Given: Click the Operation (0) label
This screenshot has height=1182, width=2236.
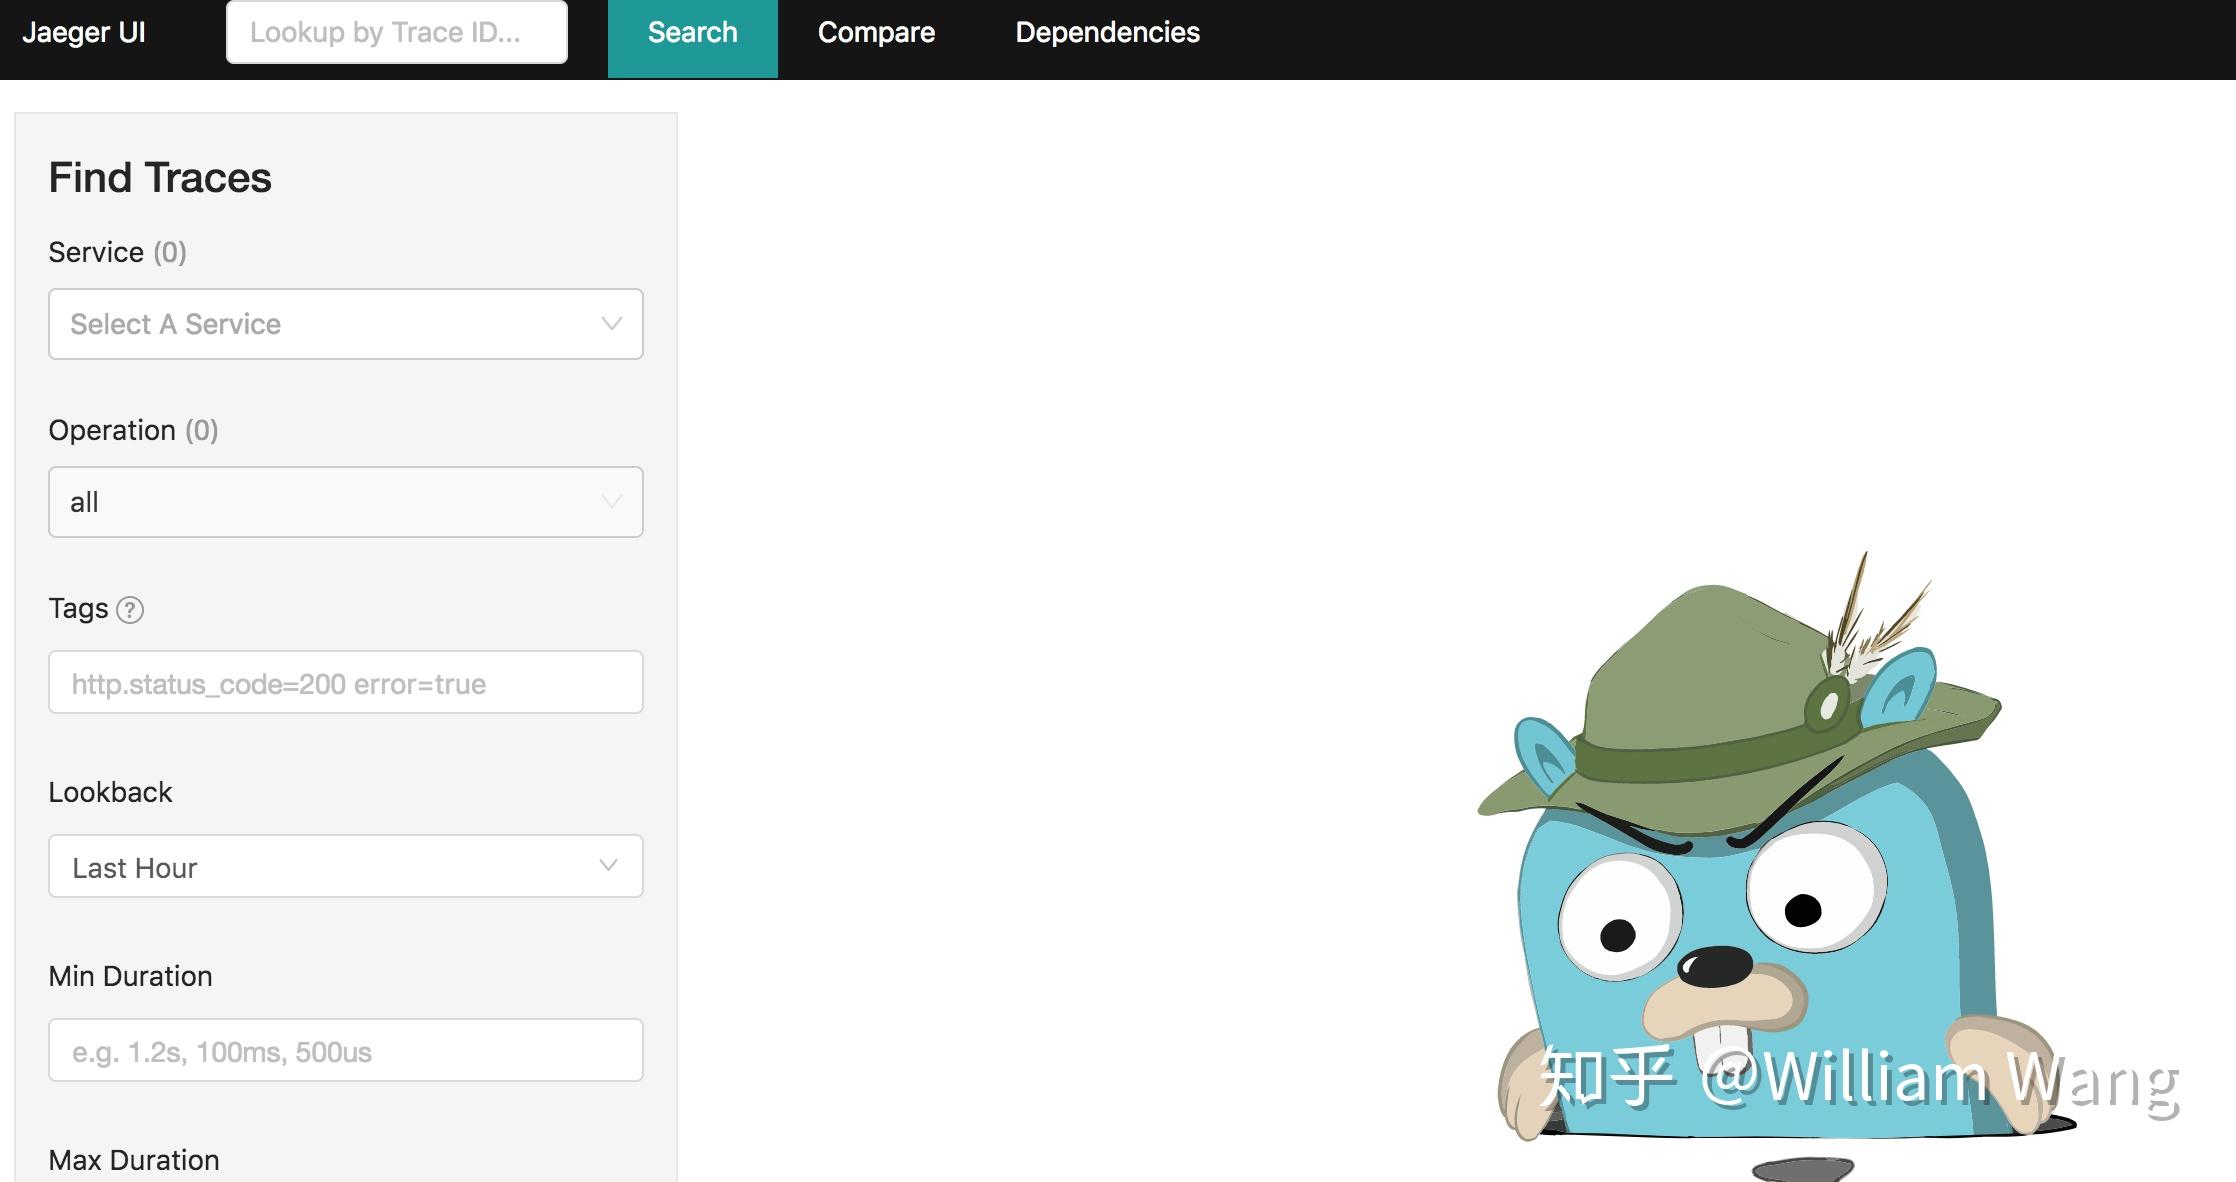Looking at the screenshot, I should pos(133,431).
